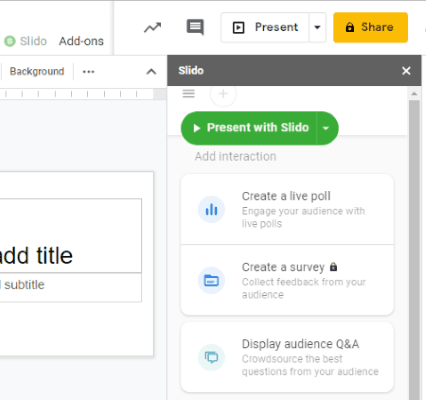Select Display audience Q&A card
The height and width of the screenshot is (400, 426).
[x=287, y=357]
